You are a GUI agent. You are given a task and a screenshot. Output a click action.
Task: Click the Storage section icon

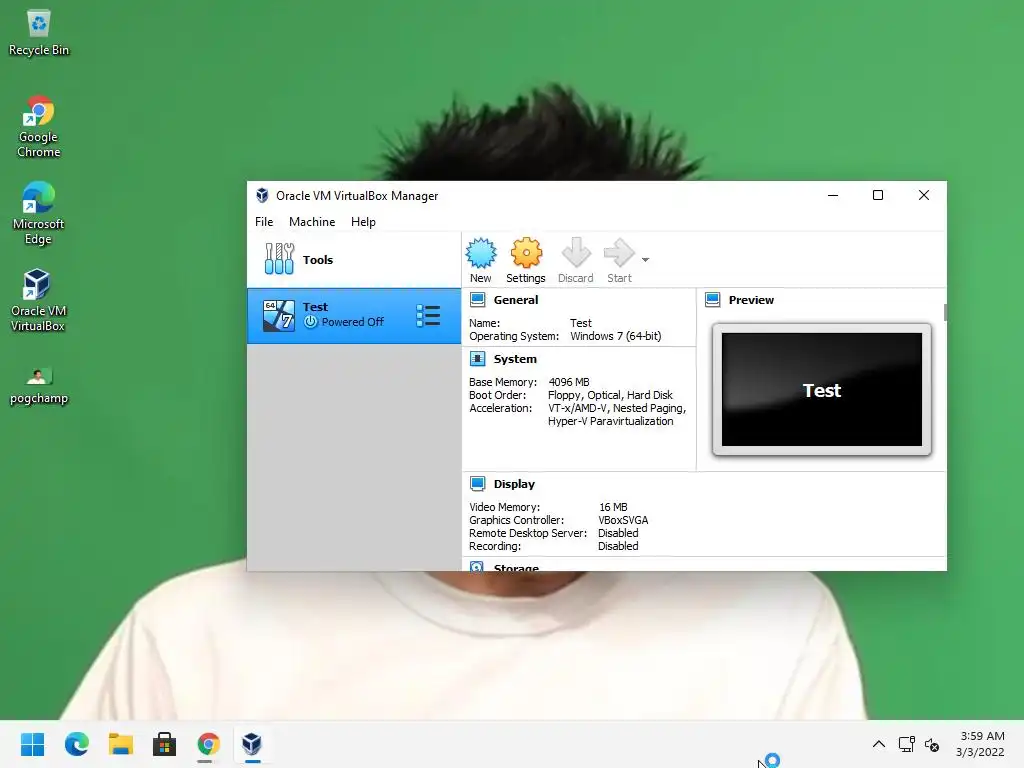click(x=477, y=566)
